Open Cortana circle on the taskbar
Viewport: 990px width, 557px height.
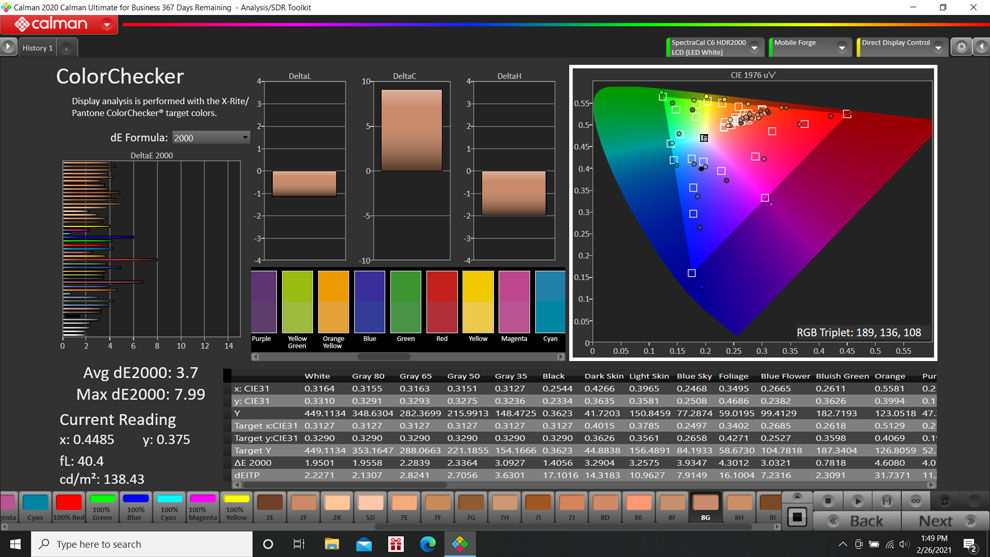pos(268,544)
